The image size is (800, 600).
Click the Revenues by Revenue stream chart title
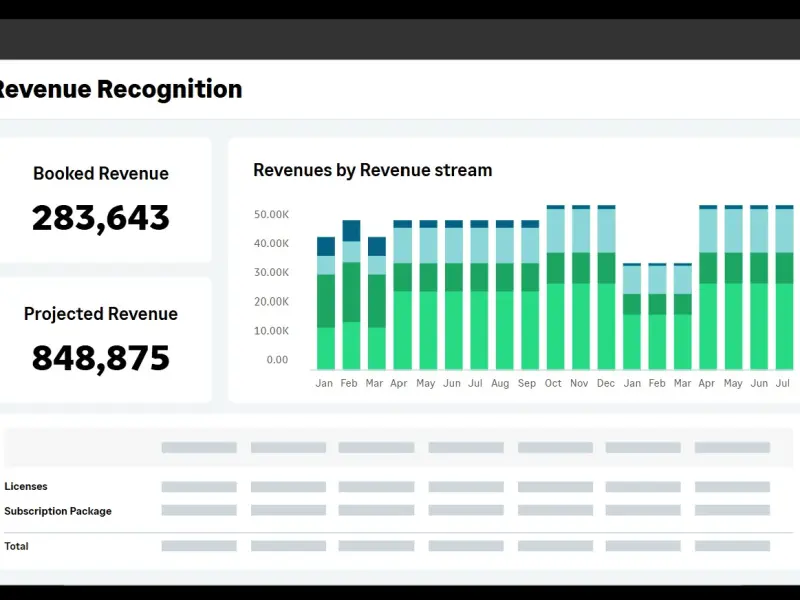point(372,170)
